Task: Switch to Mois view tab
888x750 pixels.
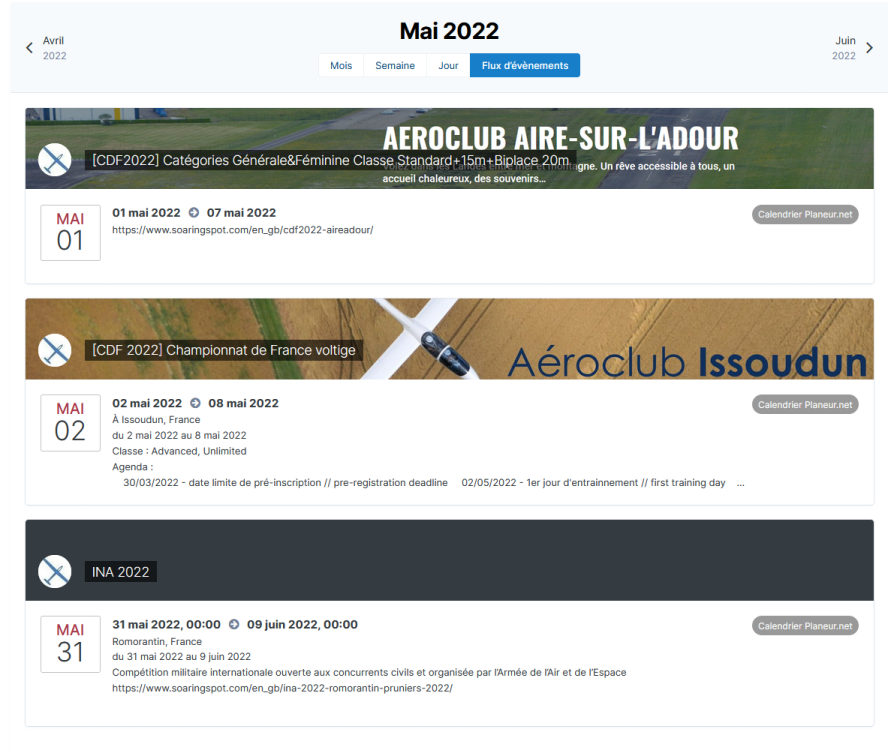Action: (x=341, y=65)
